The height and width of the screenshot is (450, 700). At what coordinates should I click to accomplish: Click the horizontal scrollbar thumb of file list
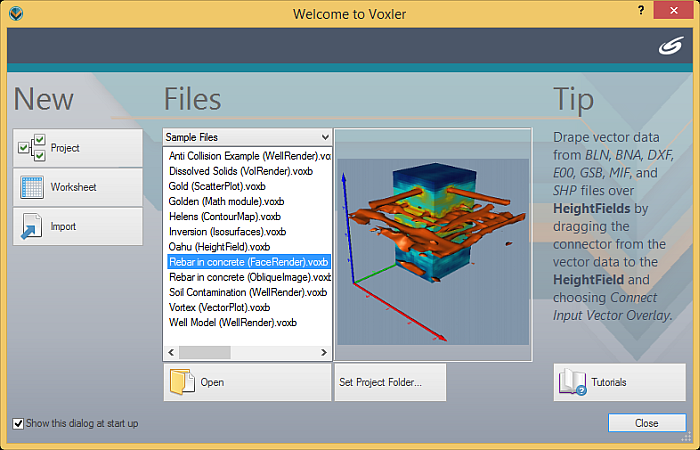click(205, 353)
